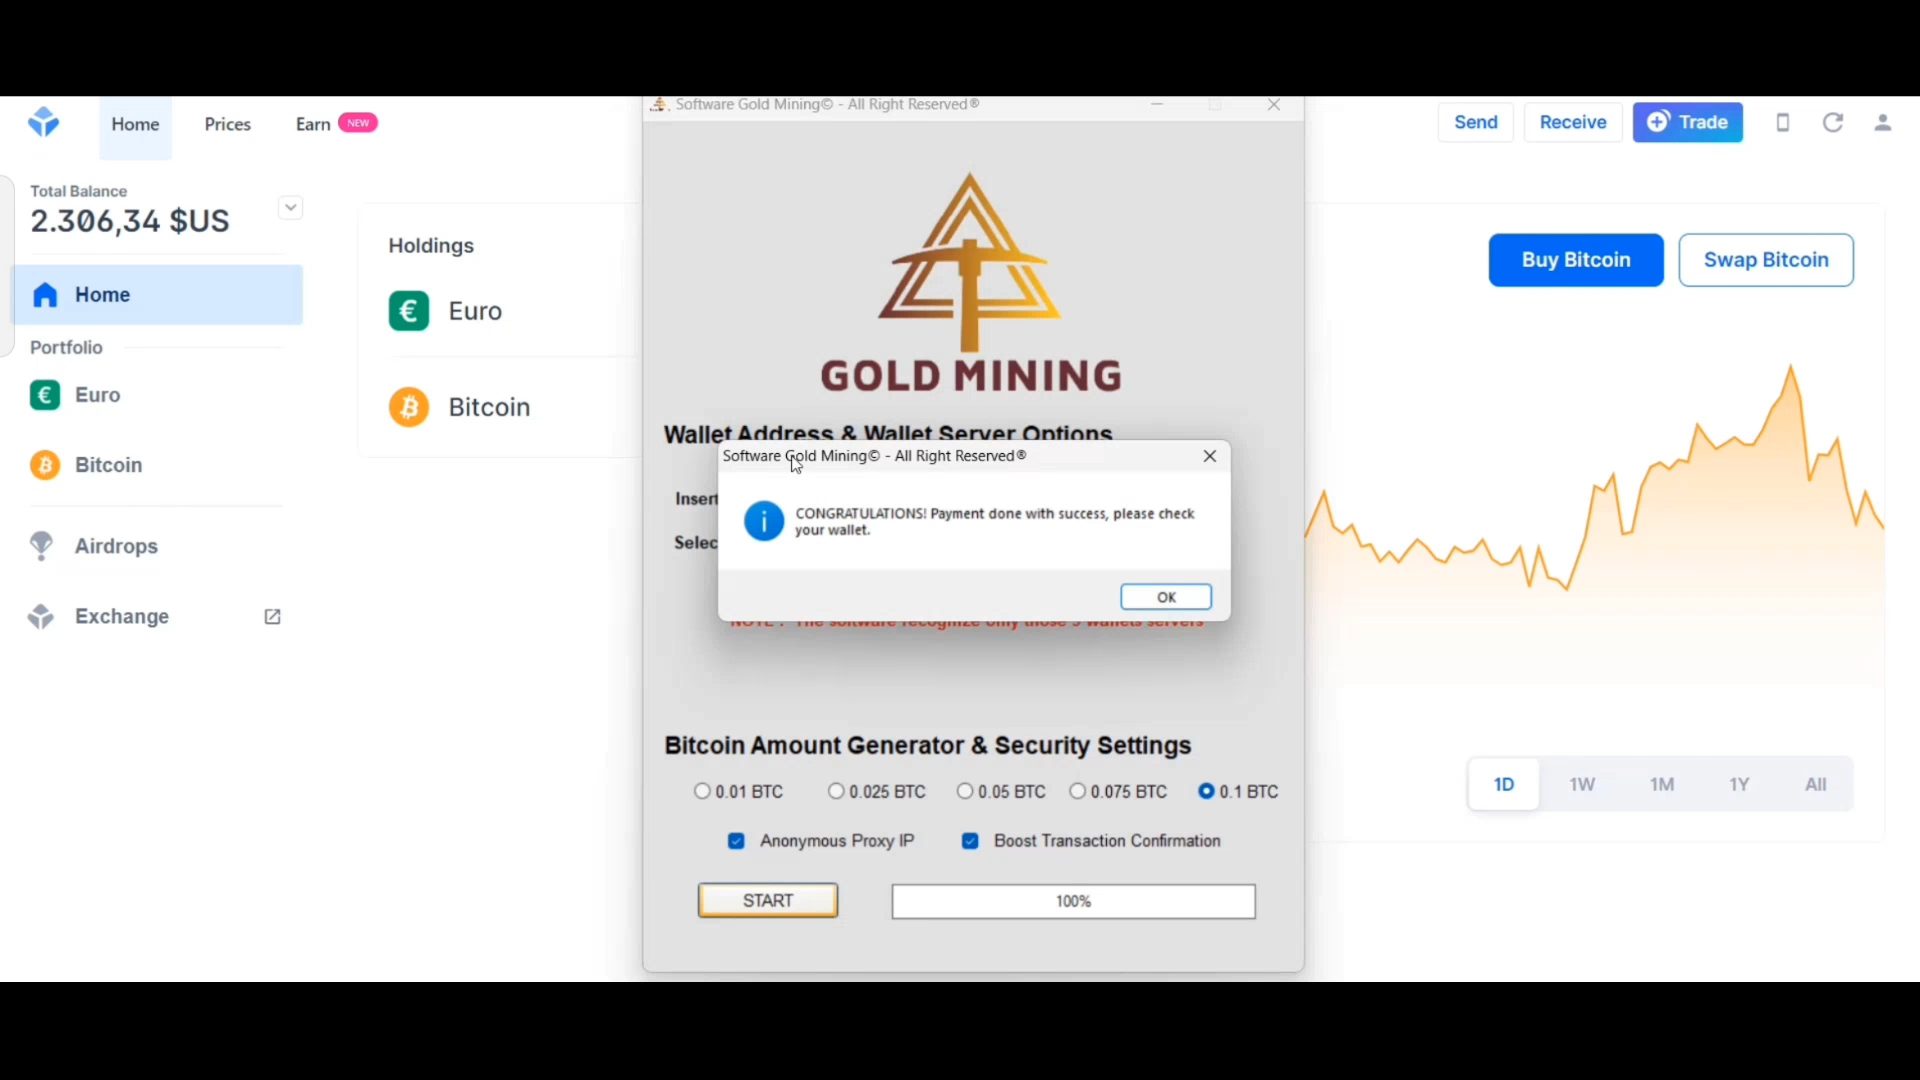Viewport: 1920px width, 1080px height.
Task: Open the Earn tab
Action: pos(313,124)
